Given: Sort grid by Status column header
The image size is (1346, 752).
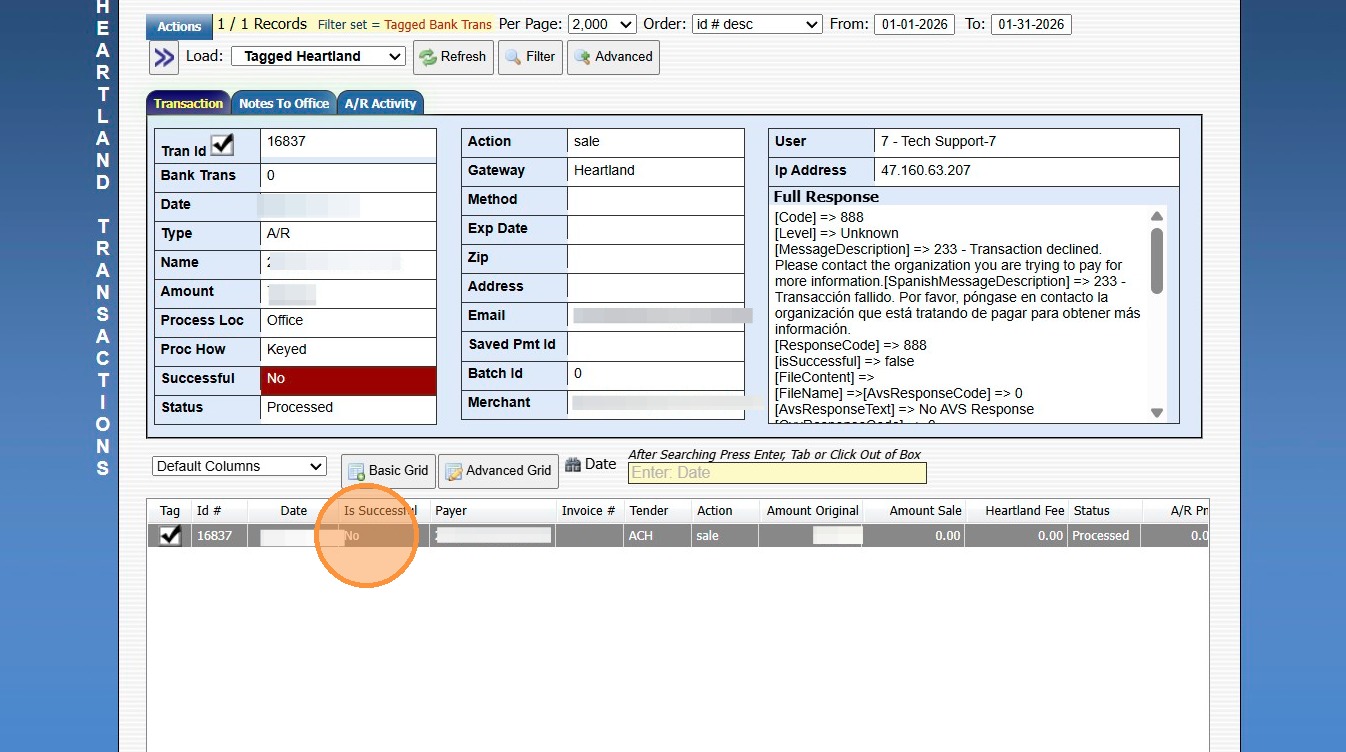Looking at the screenshot, I should pyautogui.click(x=1105, y=510).
